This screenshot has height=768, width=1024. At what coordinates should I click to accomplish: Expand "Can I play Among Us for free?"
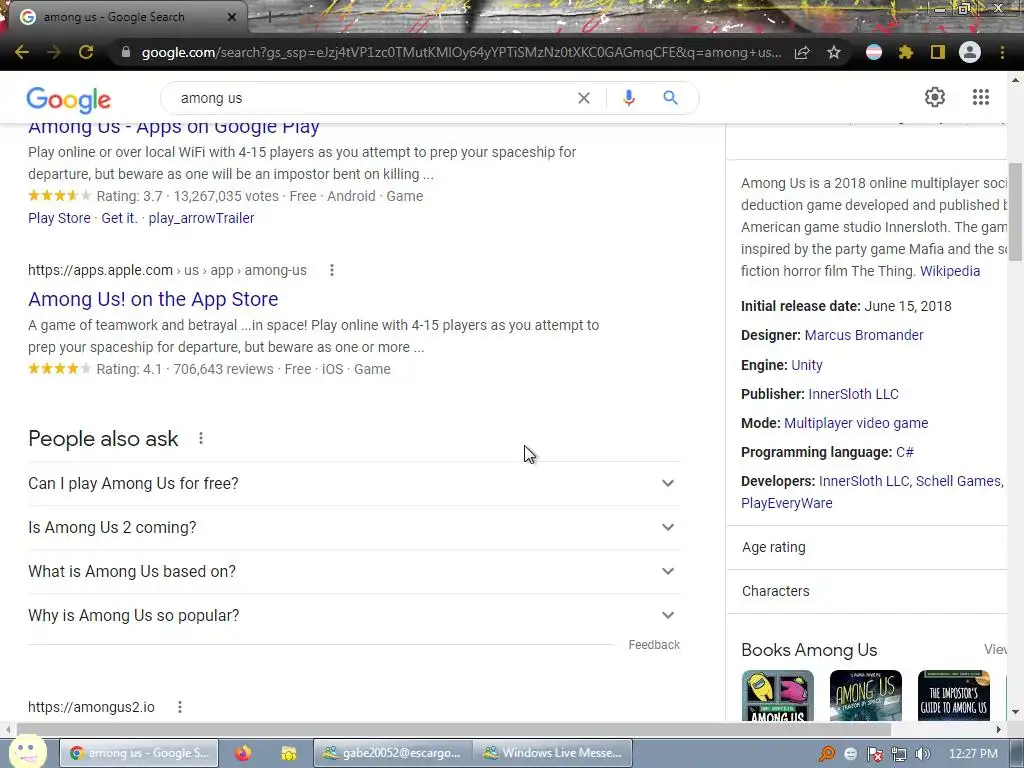point(354,483)
